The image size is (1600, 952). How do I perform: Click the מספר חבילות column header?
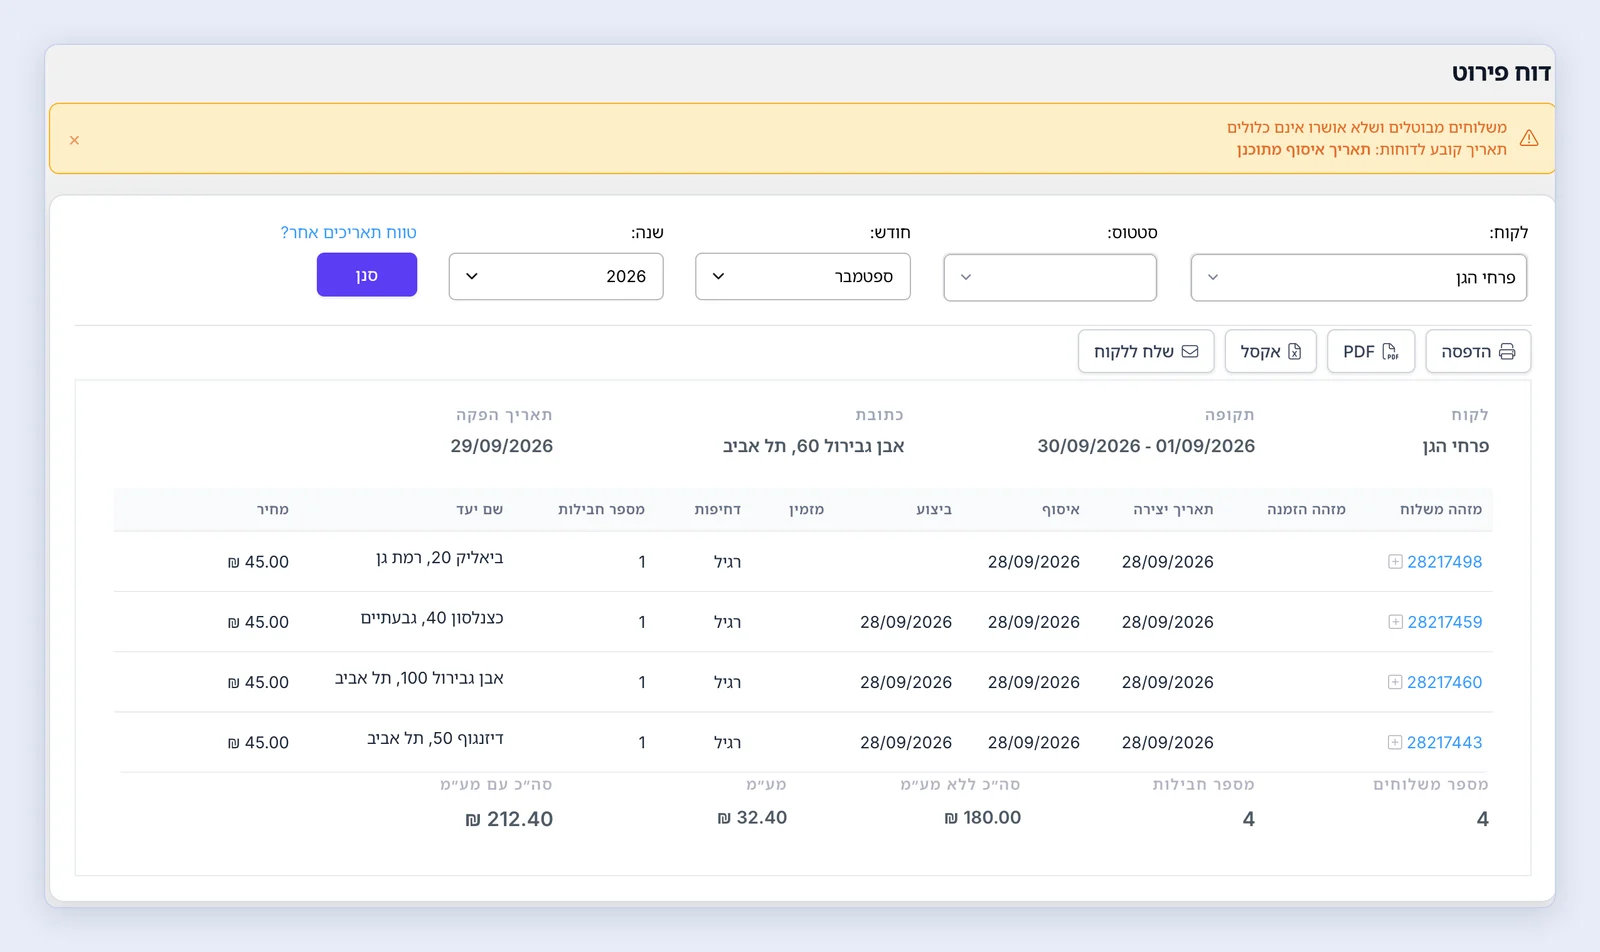(x=601, y=509)
